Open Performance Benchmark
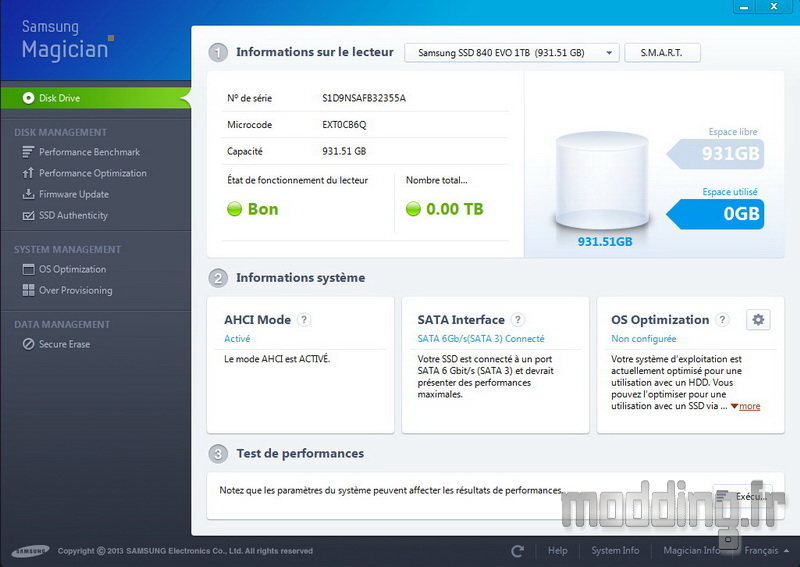Viewport: 800px width, 567px height. click(89, 152)
